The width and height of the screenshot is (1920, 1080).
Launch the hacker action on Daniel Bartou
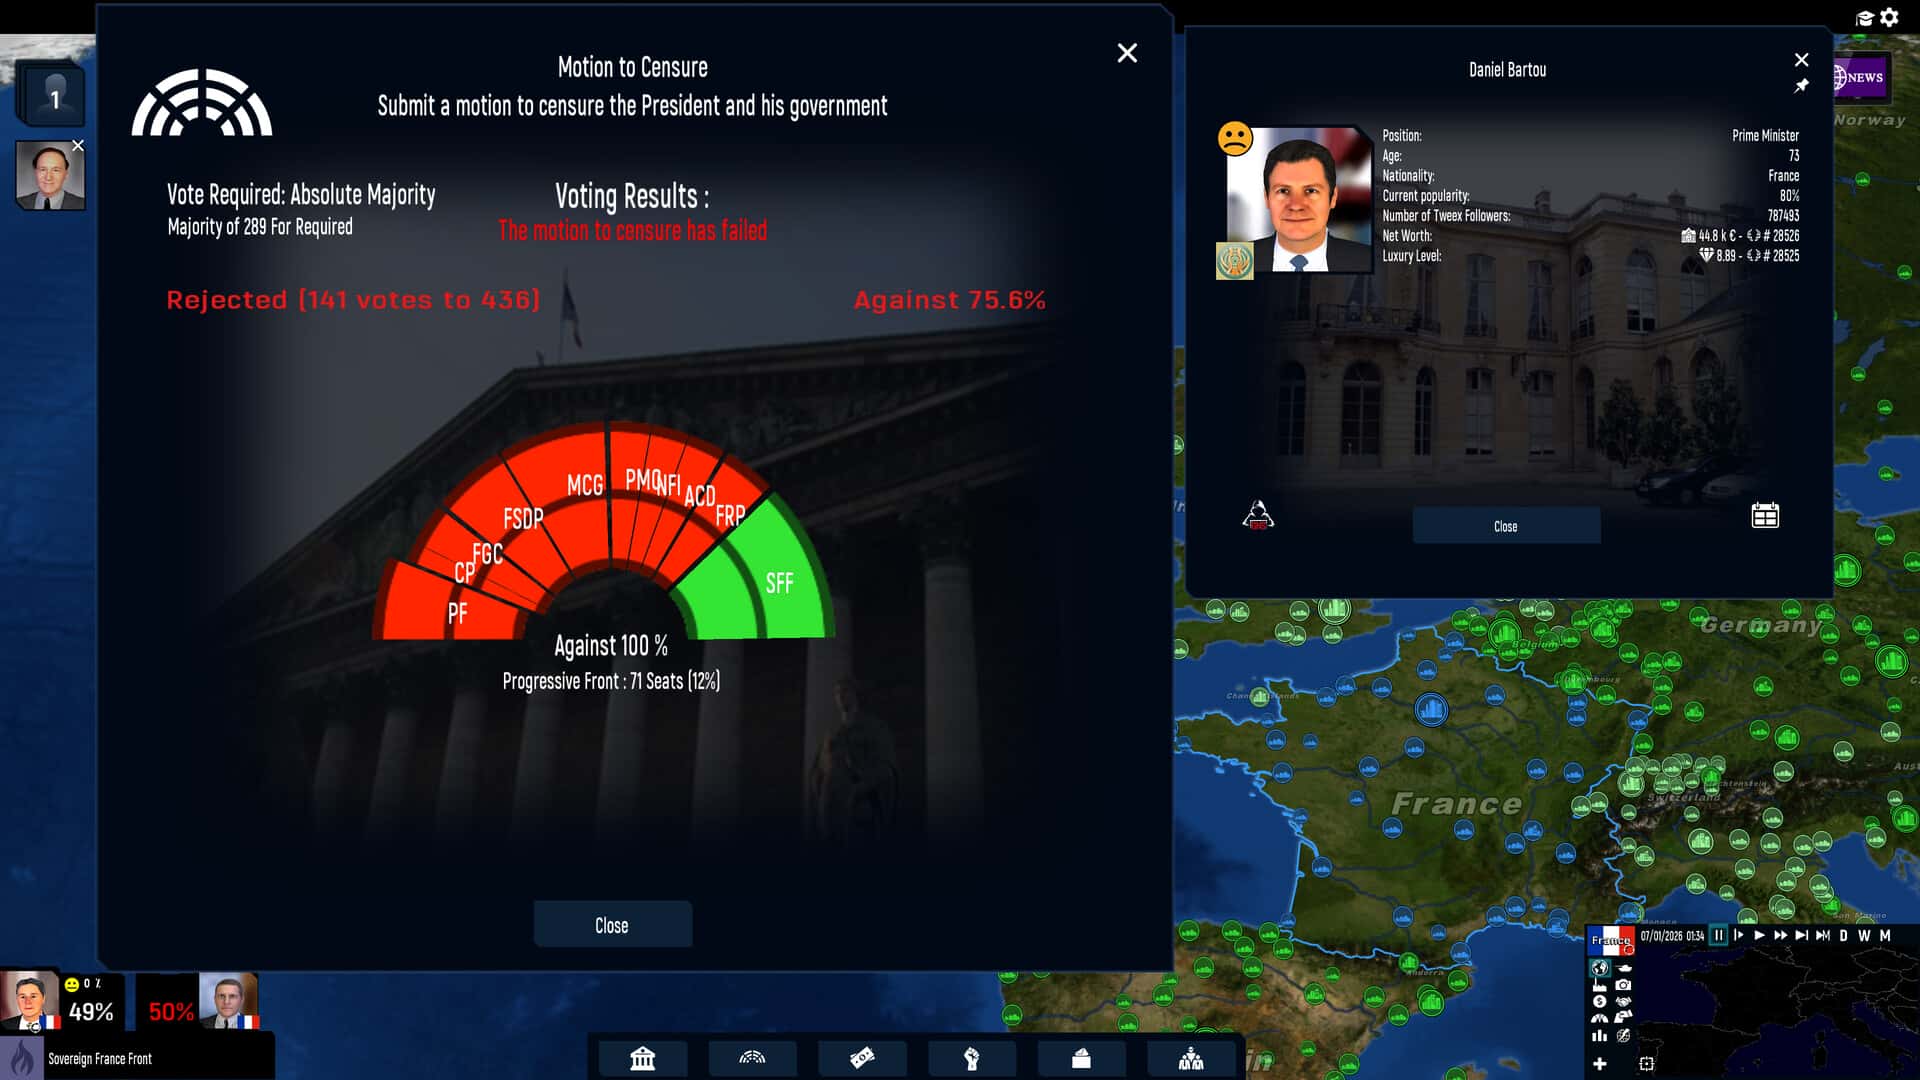coord(1259,513)
